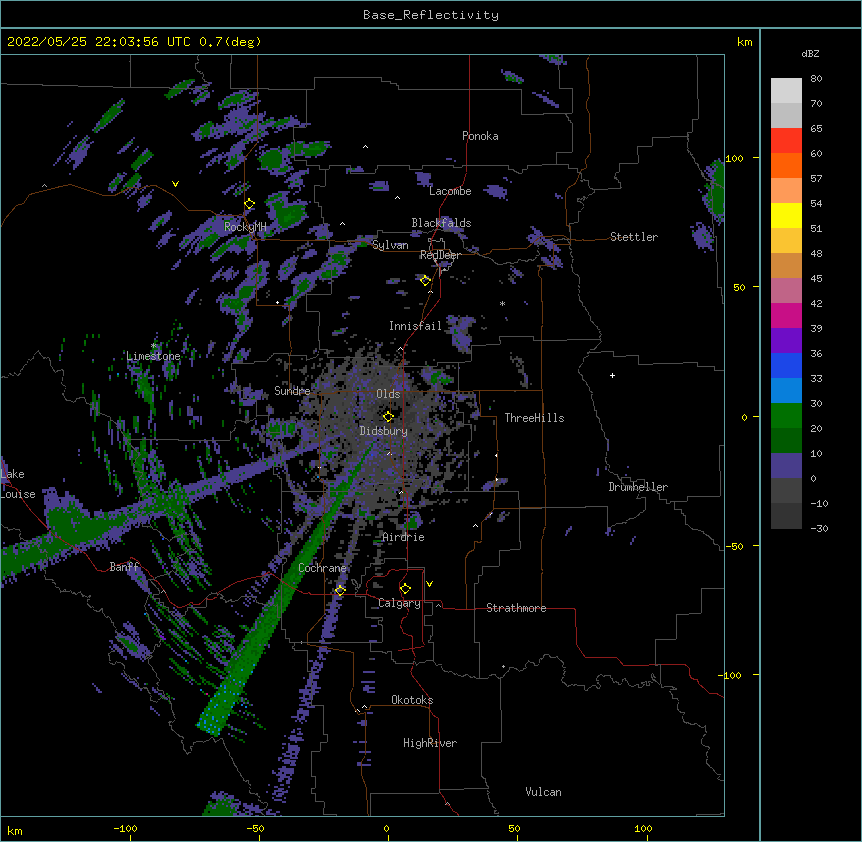Click the -30 value at bottom of legend
Screen dimensions: 862x842
(x=819, y=528)
